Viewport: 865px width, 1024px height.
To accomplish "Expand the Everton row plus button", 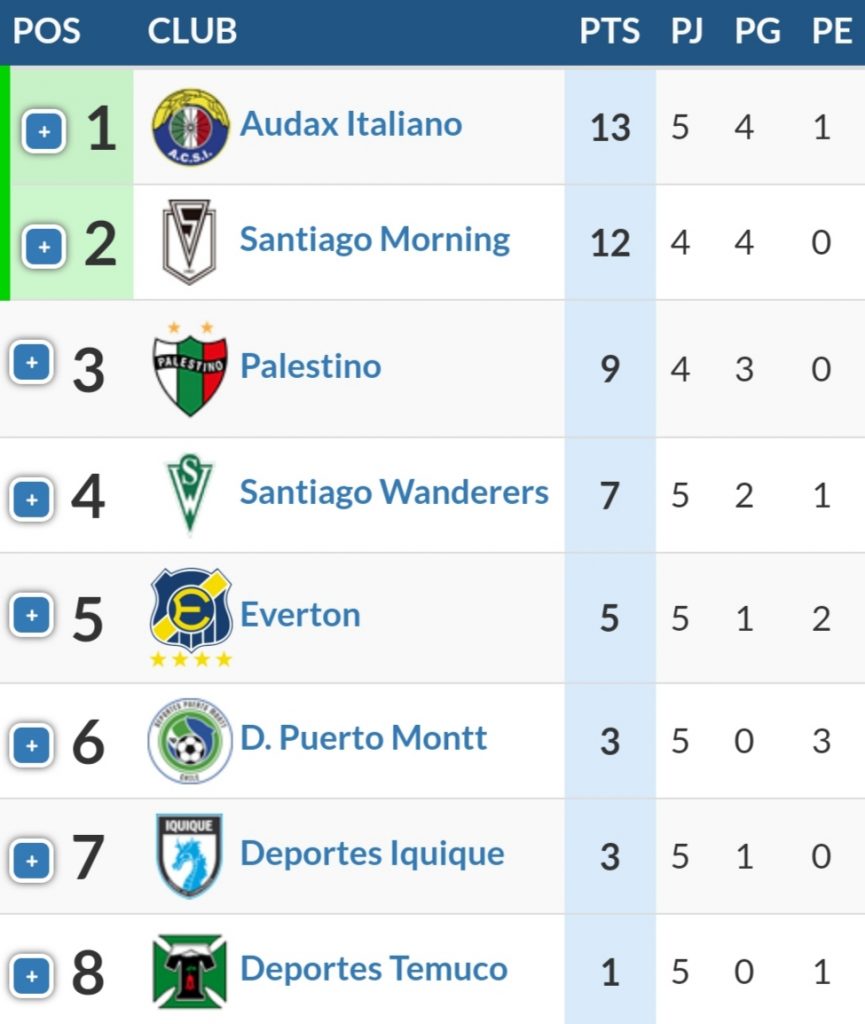I will (x=31, y=615).
